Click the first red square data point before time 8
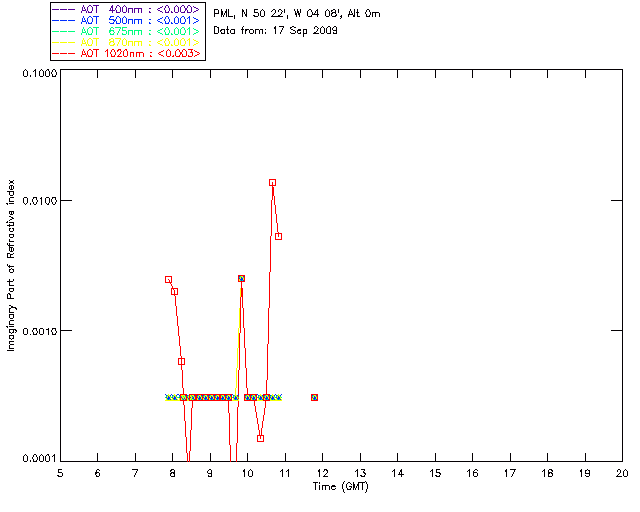Viewport: 640px width, 512px height. (168, 280)
